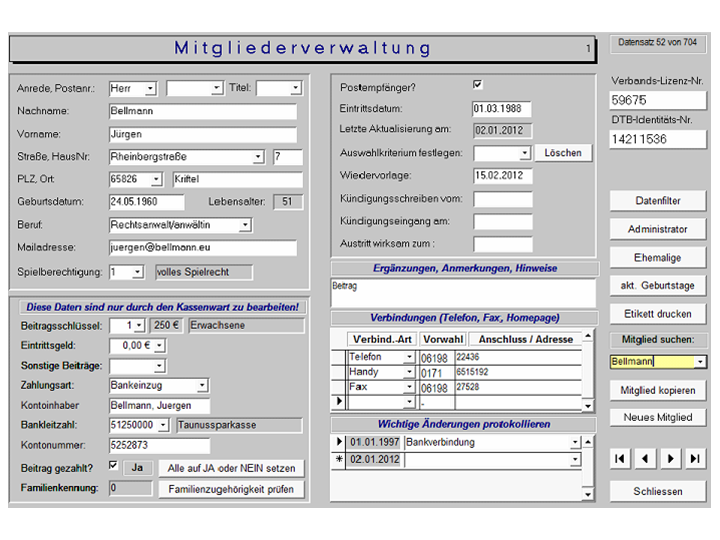Create a new member with Neues Mitglied
The height and width of the screenshot is (540, 720).
pyautogui.click(x=657, y=417)
